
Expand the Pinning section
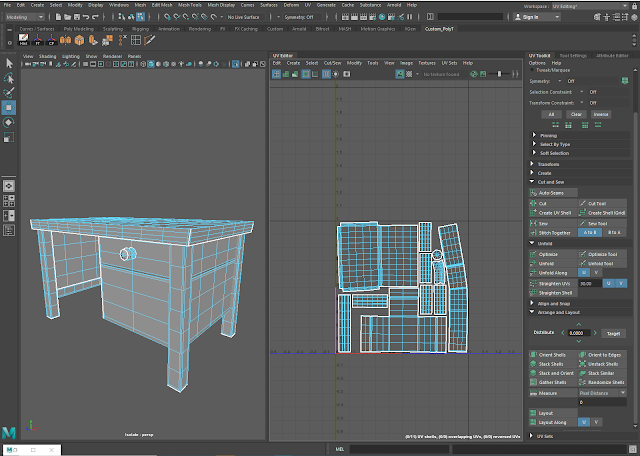point(548,135)
